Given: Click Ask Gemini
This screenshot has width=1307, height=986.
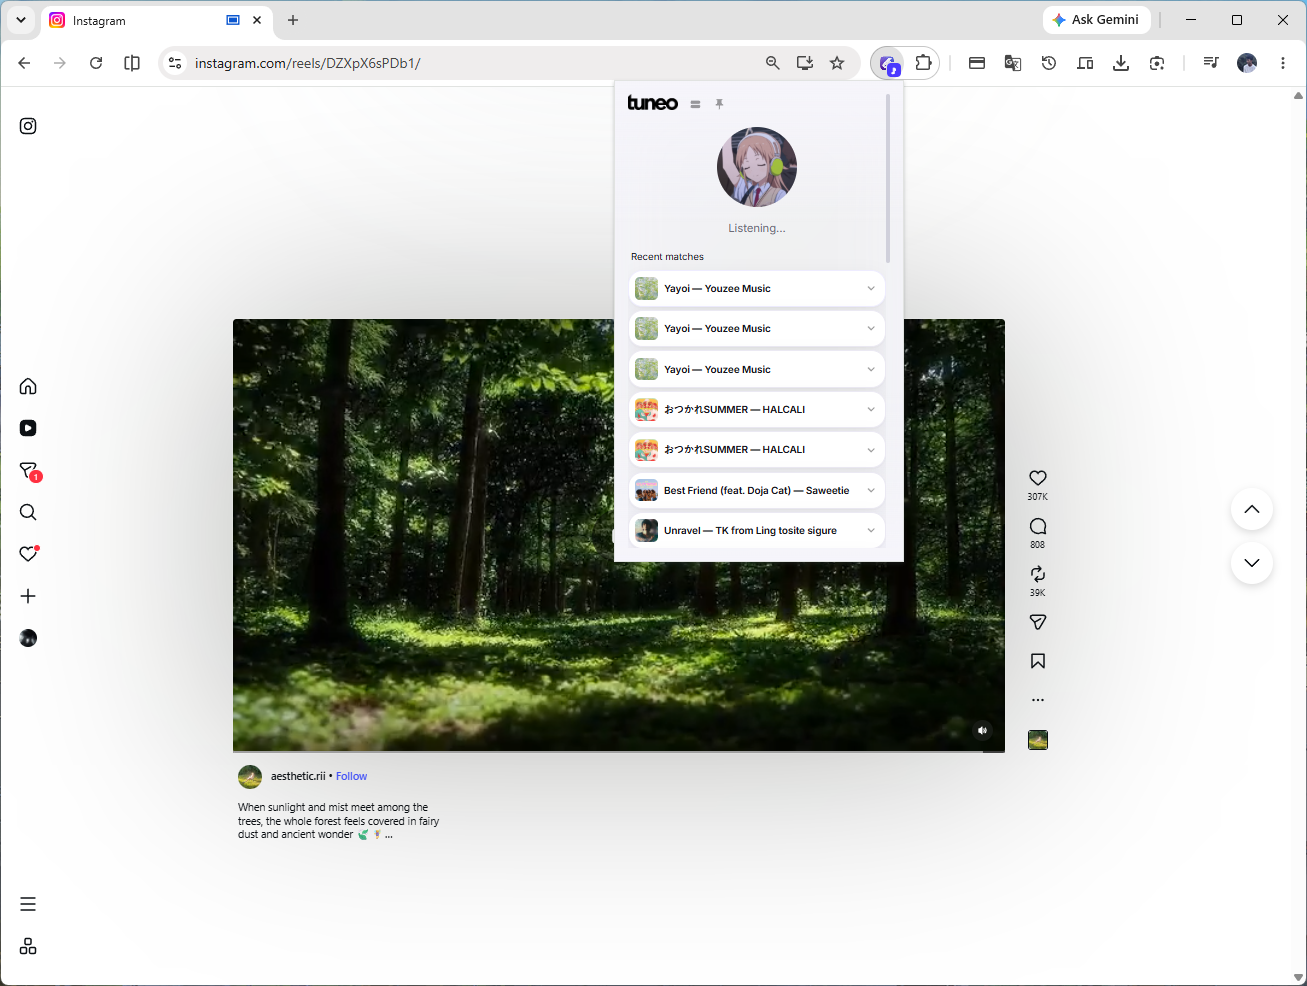Looking at the screenshot, I should pyautogui.click(x=1096, y=20).
